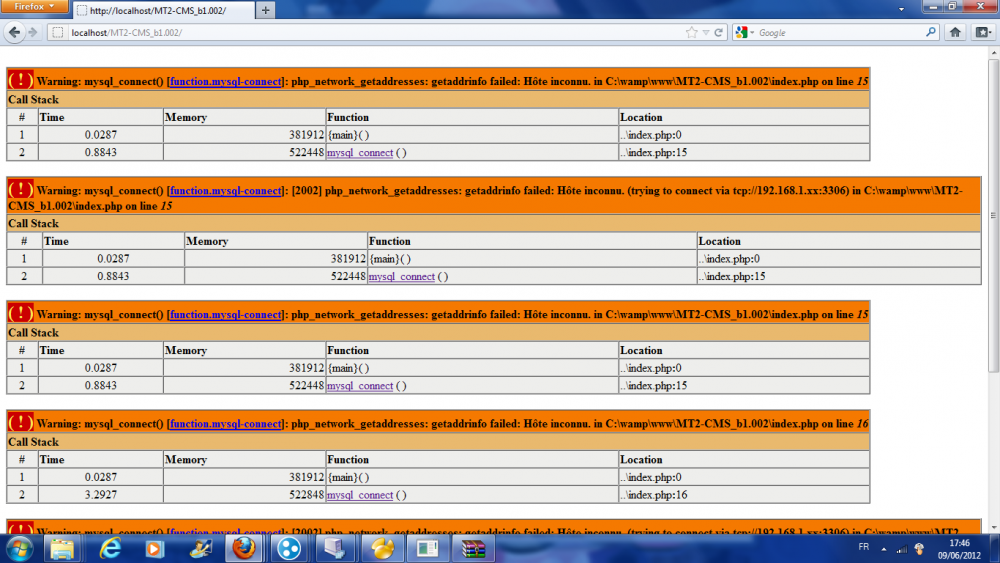Launch WinRAR from the taskbar

coord(473,548)
